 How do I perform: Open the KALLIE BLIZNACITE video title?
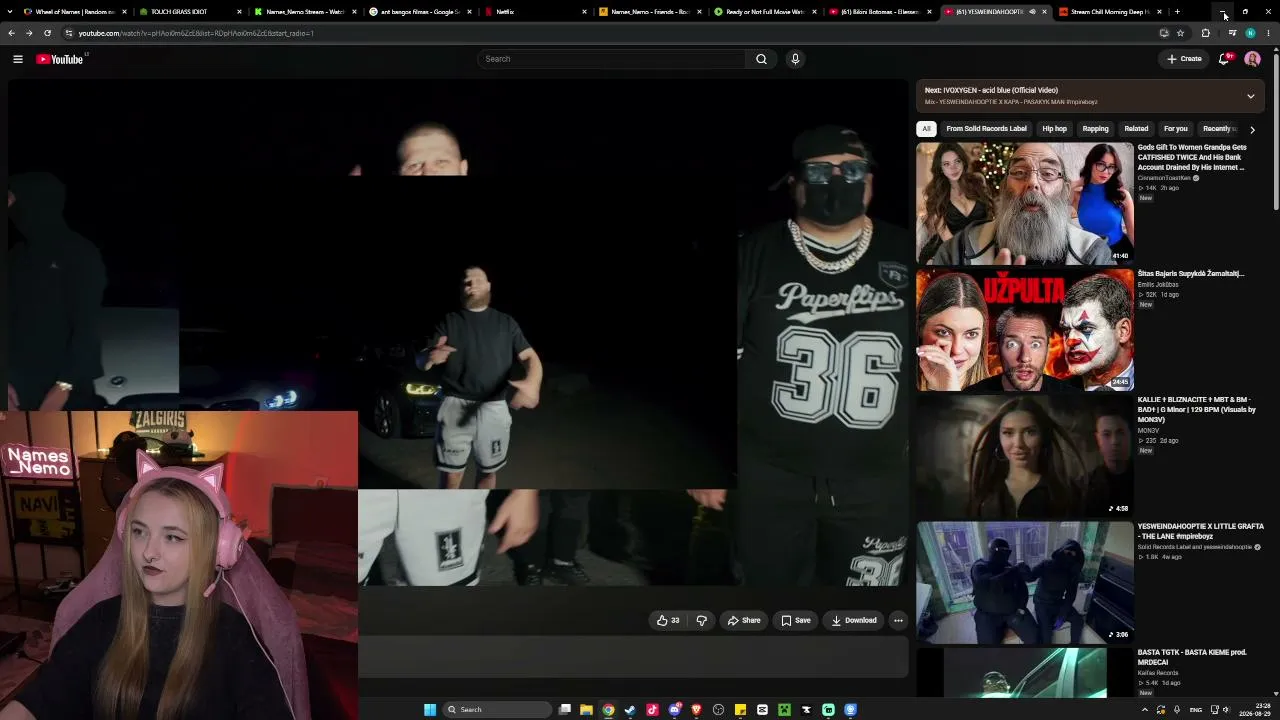coord(1196,409)
